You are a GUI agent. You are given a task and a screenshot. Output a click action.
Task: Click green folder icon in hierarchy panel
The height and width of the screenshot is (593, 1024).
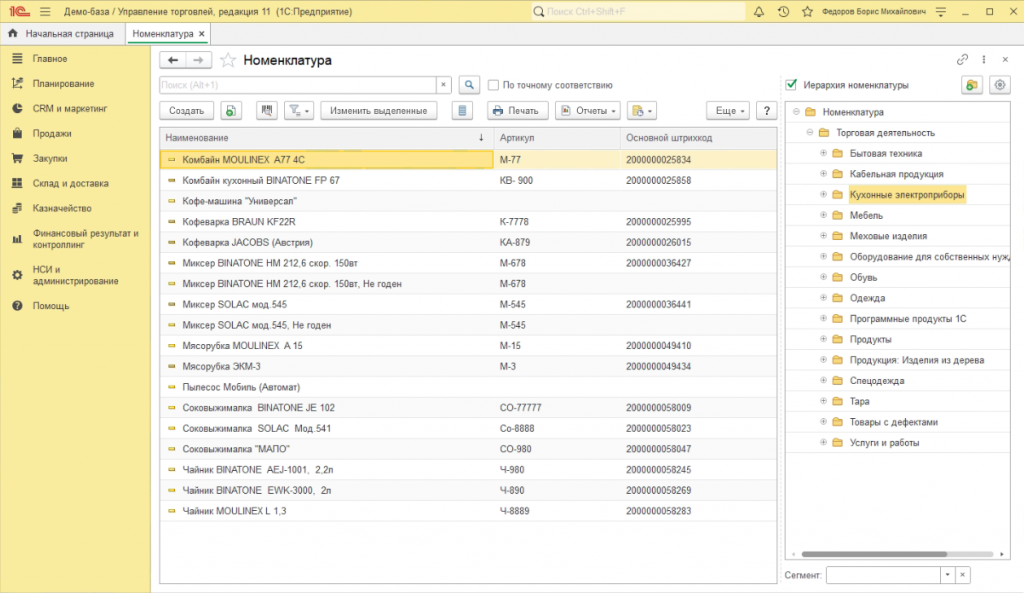click(x=972, y=85)
